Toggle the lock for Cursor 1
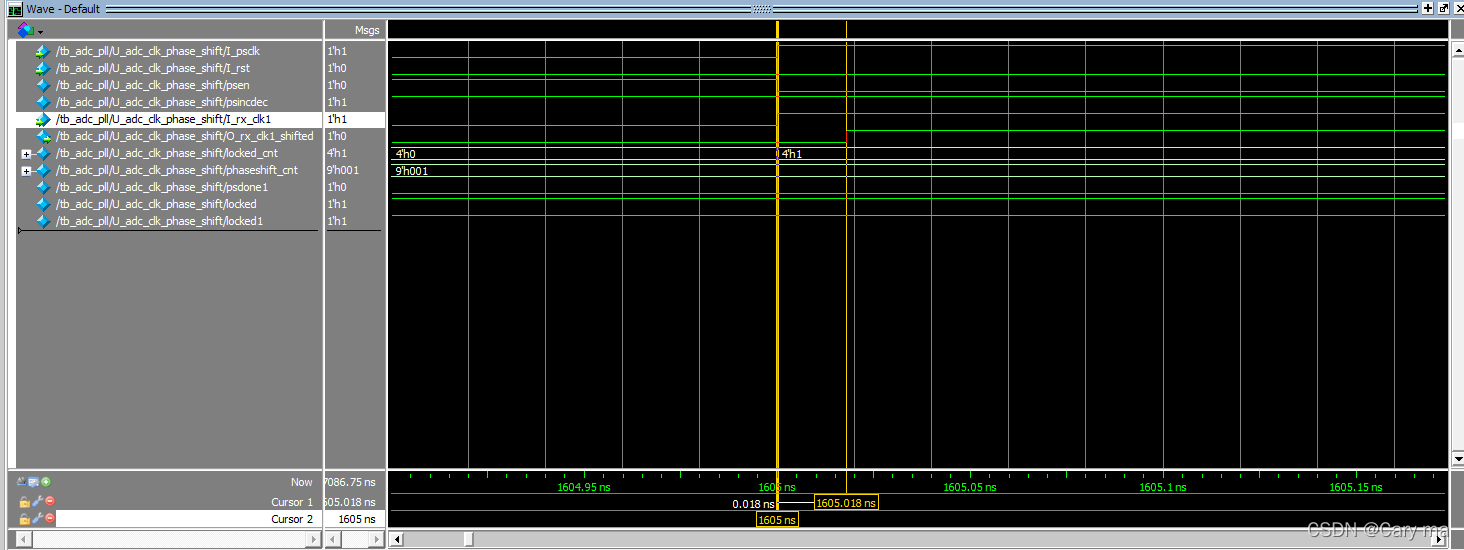1464x550 pixels. (25, 501)
